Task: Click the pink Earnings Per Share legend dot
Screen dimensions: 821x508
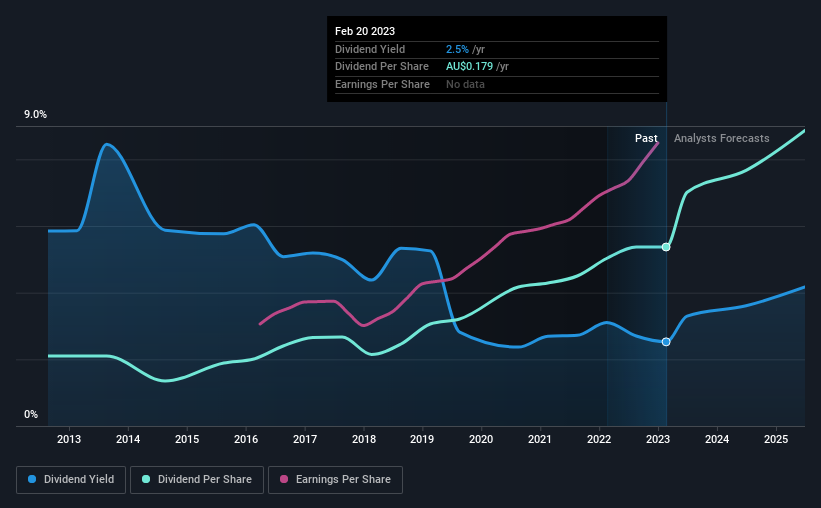Action: coord(284,479)
